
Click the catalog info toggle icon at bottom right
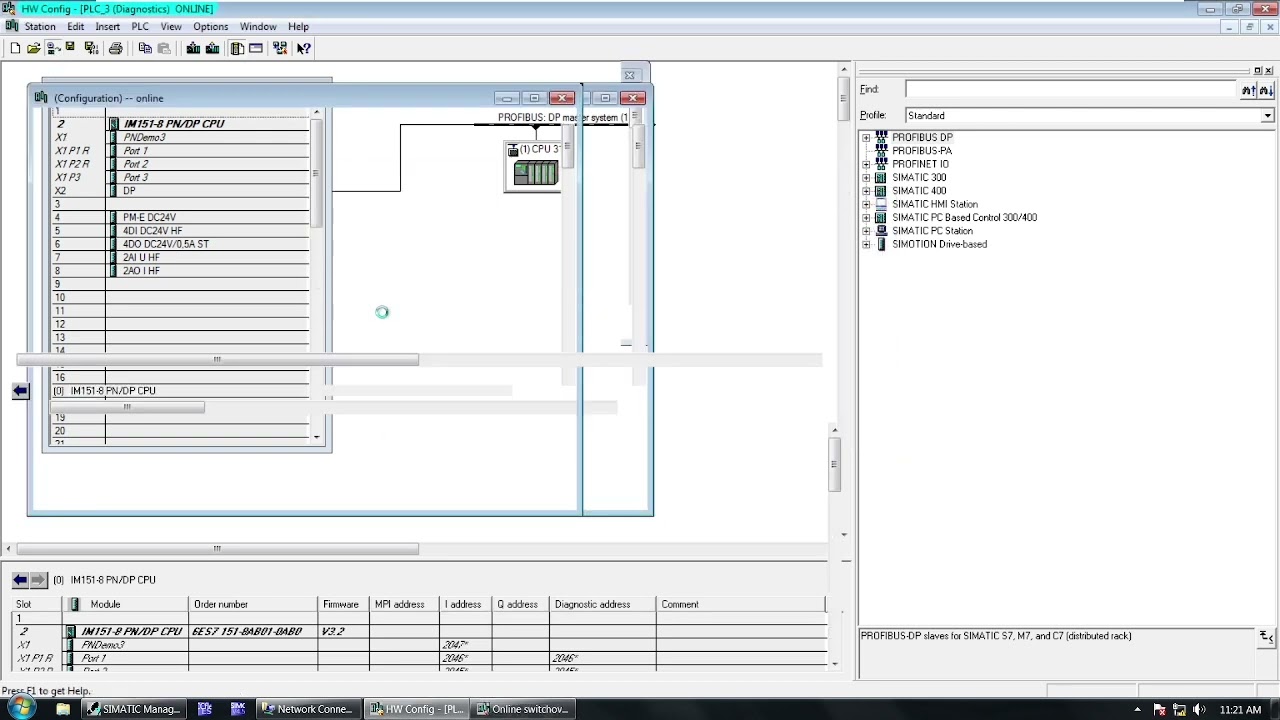(x=1266, y=637)
